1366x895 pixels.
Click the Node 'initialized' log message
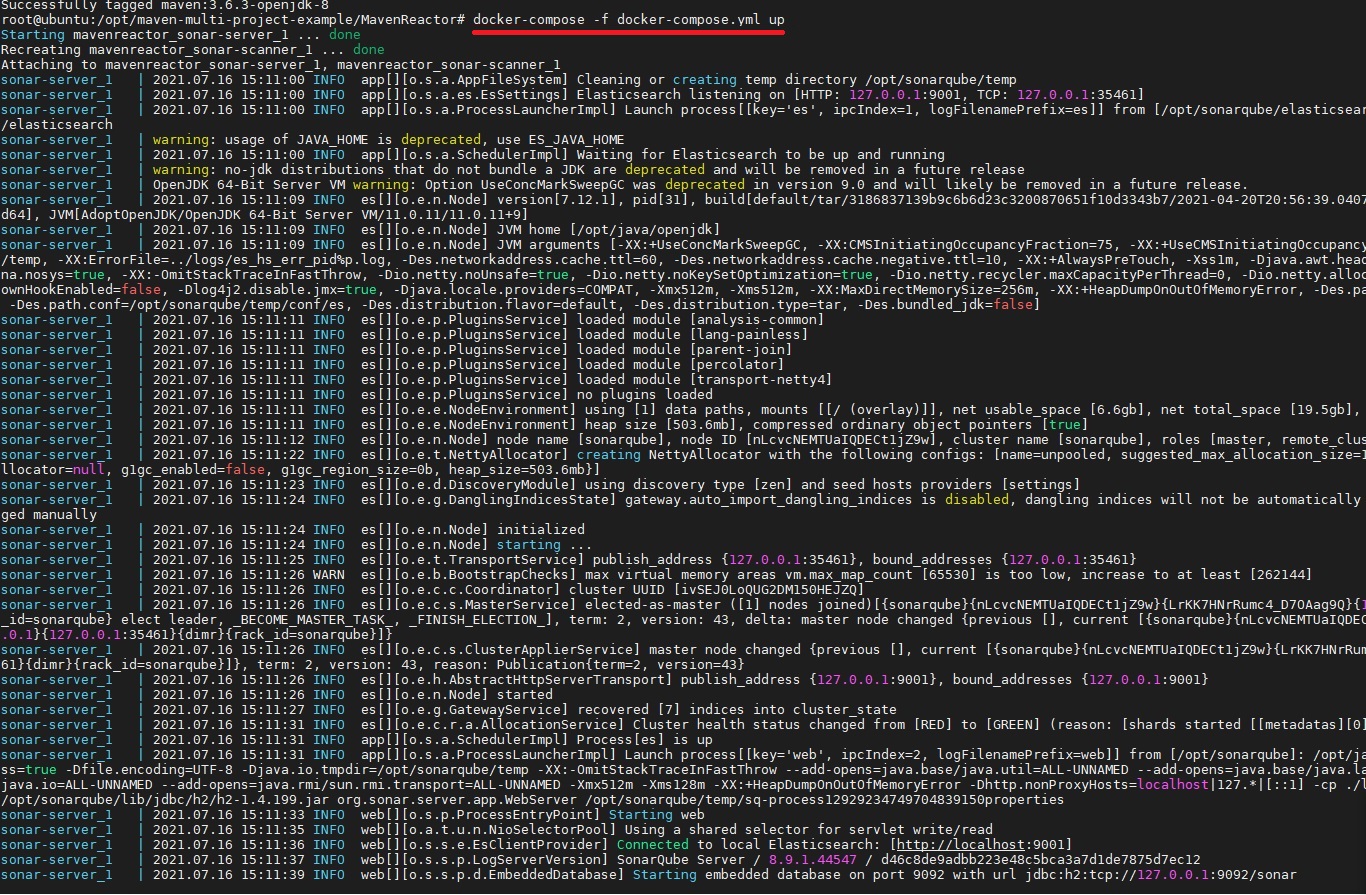(541, 530)
